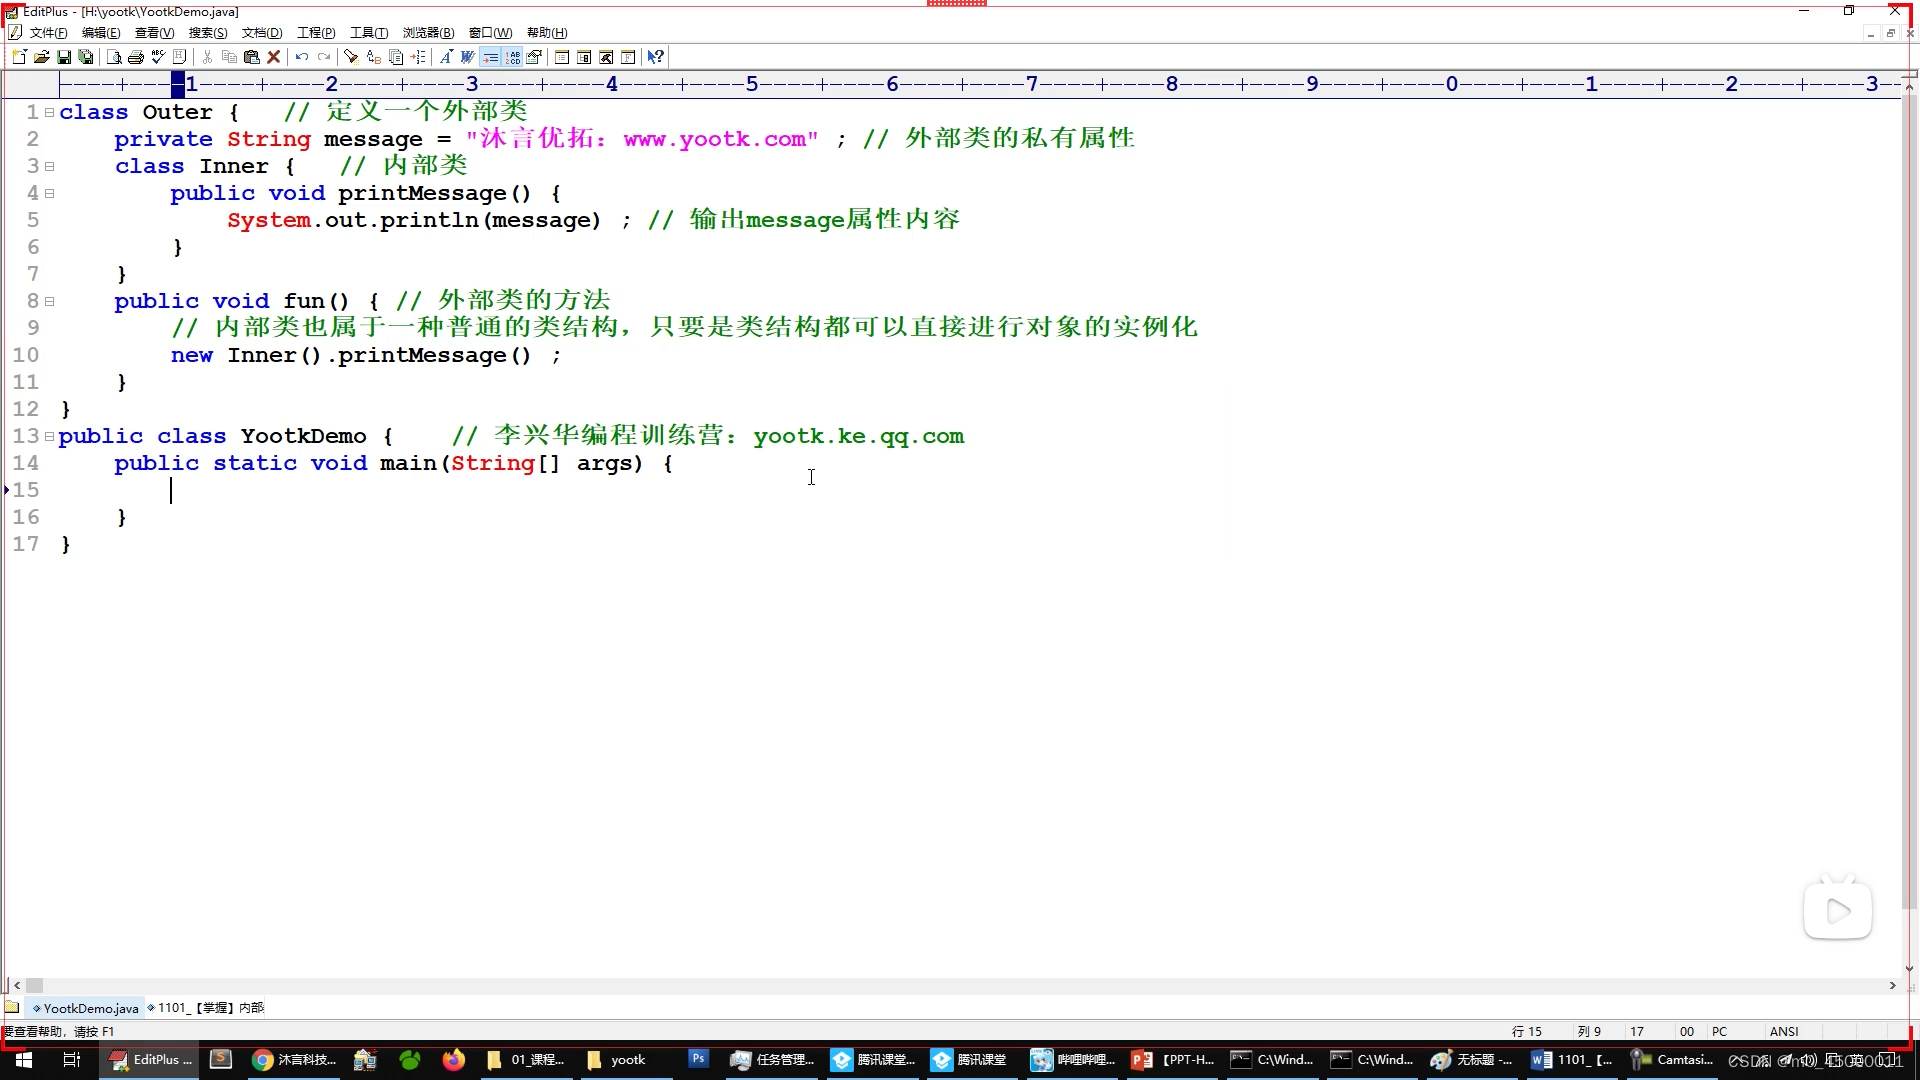Open the 文件(F) menu
This screenshot has width=1920, height=1080.
tap(47, 33)
